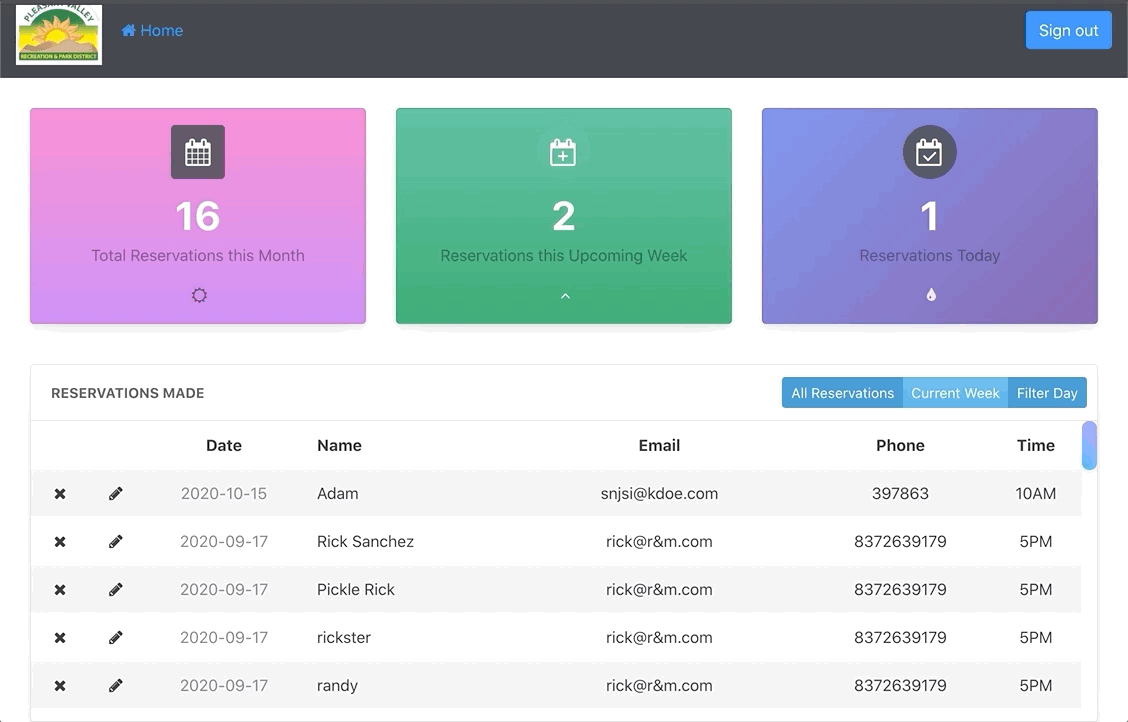Click the calendar grid icon on pink card

[x=198, y=152]
